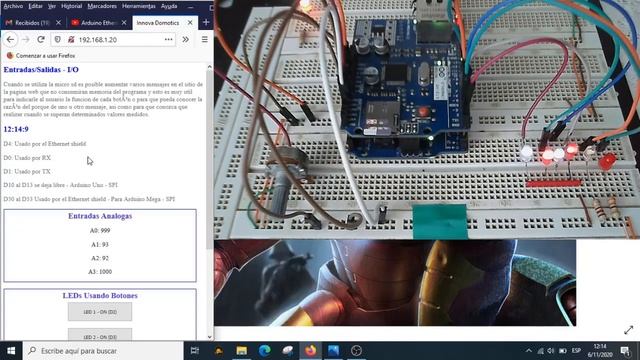Click the A3: 1000 analog reading
The height and width of the screenshot is (360, 640).
pos(100,271)
